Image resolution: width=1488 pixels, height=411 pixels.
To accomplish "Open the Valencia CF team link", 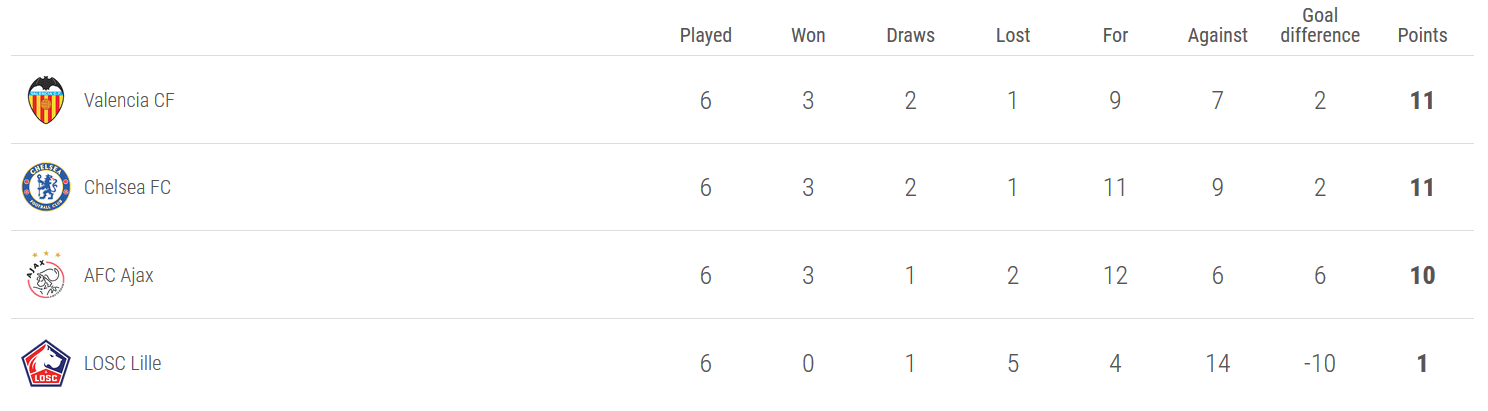I will 129,100.
